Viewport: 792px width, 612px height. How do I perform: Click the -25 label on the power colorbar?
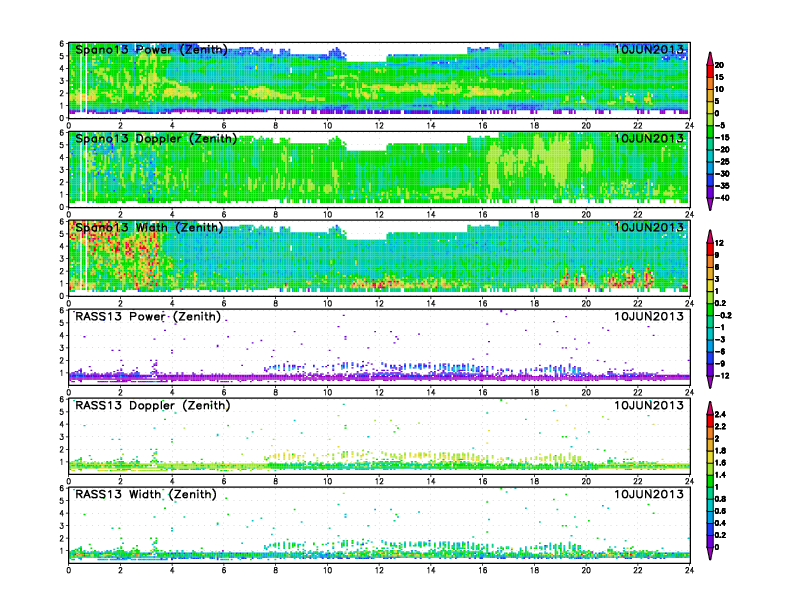[x=722, y=162]
